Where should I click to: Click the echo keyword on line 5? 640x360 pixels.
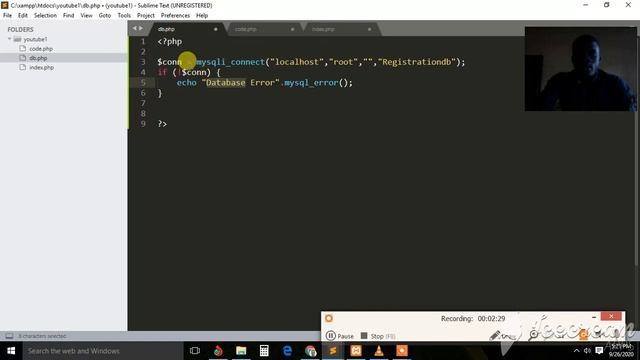187,83
